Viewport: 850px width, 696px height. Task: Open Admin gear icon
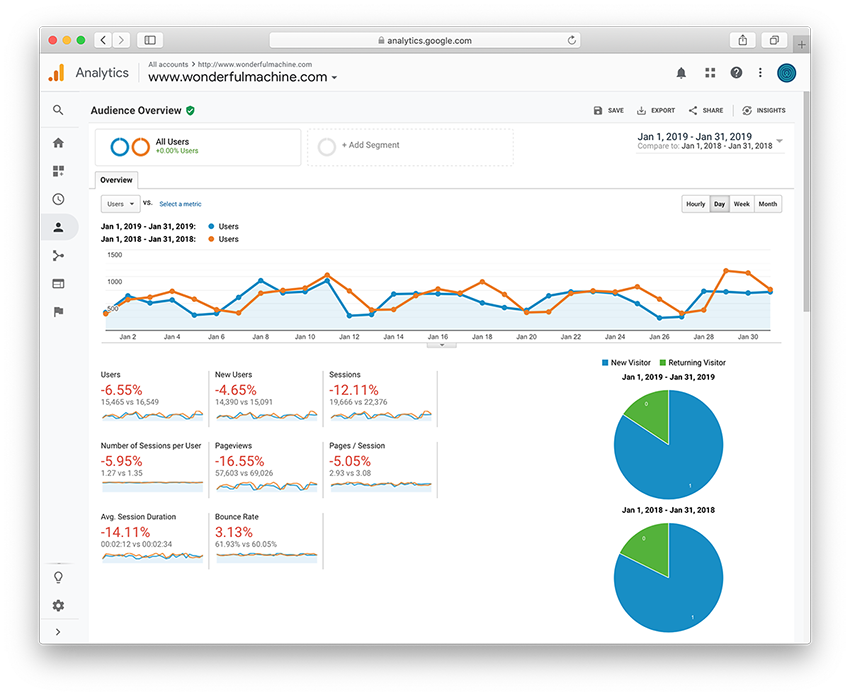[58, 605]
